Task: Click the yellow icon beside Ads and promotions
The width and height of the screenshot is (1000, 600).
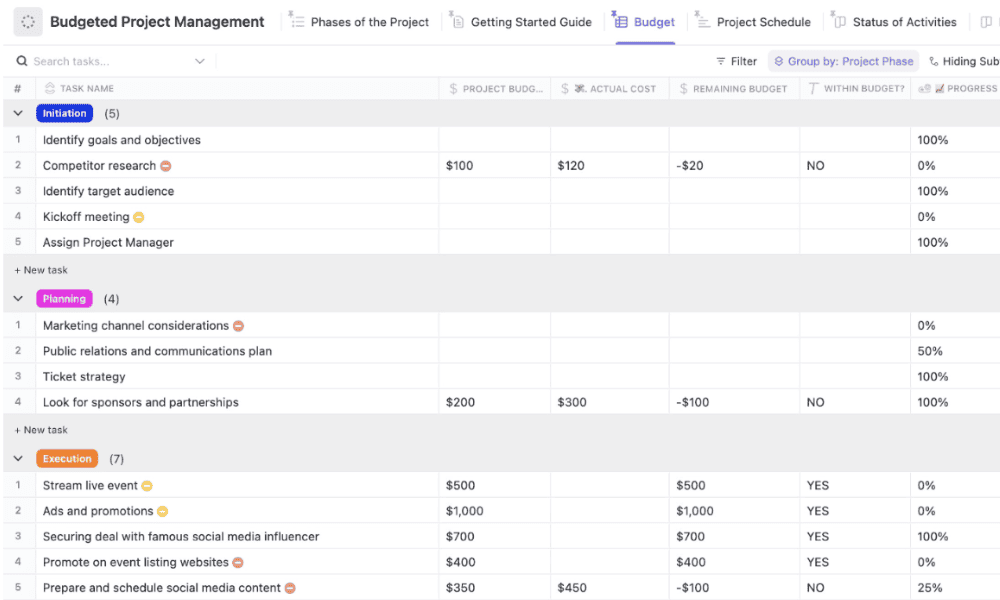Action: point(162,511)
